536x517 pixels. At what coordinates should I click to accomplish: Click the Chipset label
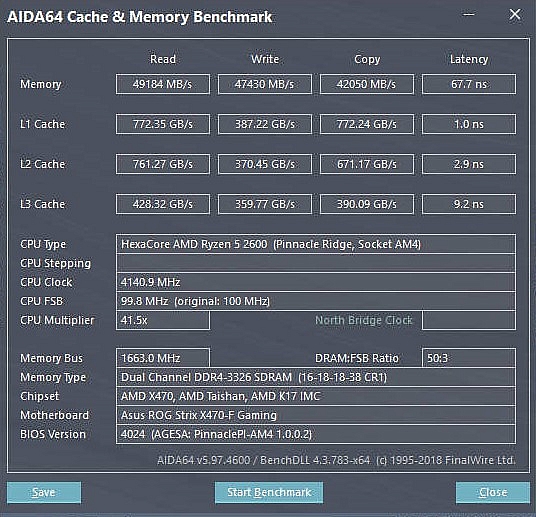[x=39, y=396]
